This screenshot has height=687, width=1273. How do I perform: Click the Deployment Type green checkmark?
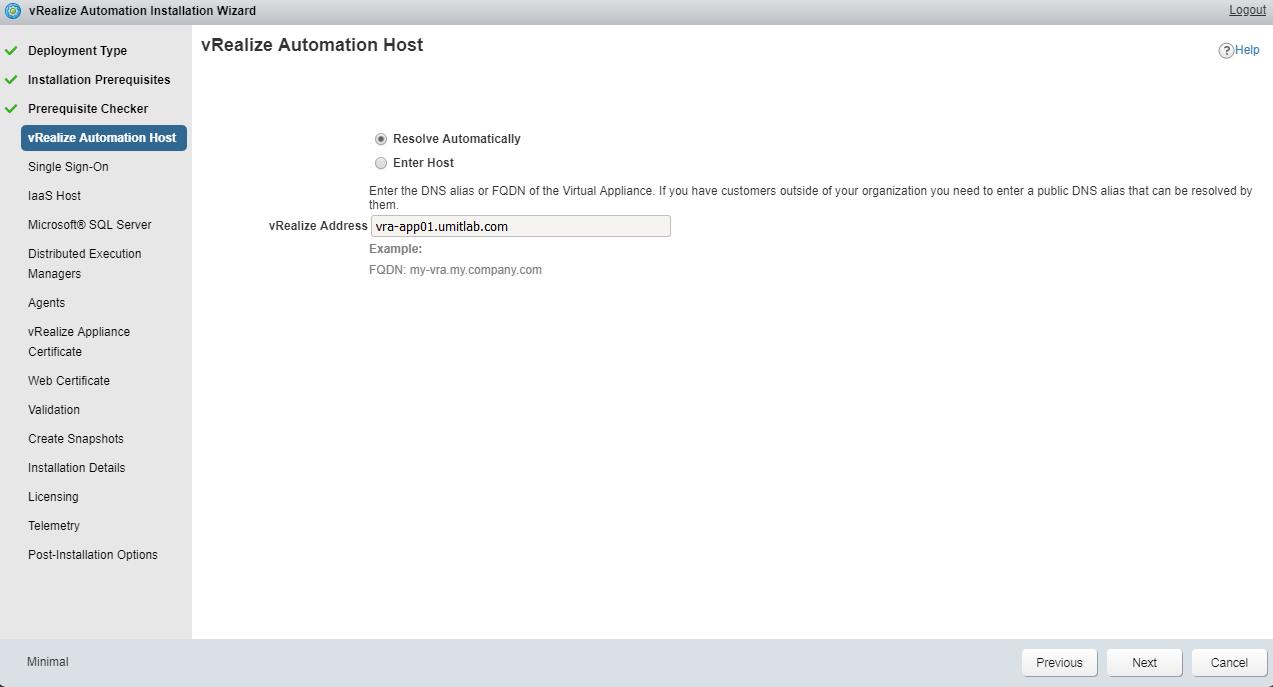12,51
